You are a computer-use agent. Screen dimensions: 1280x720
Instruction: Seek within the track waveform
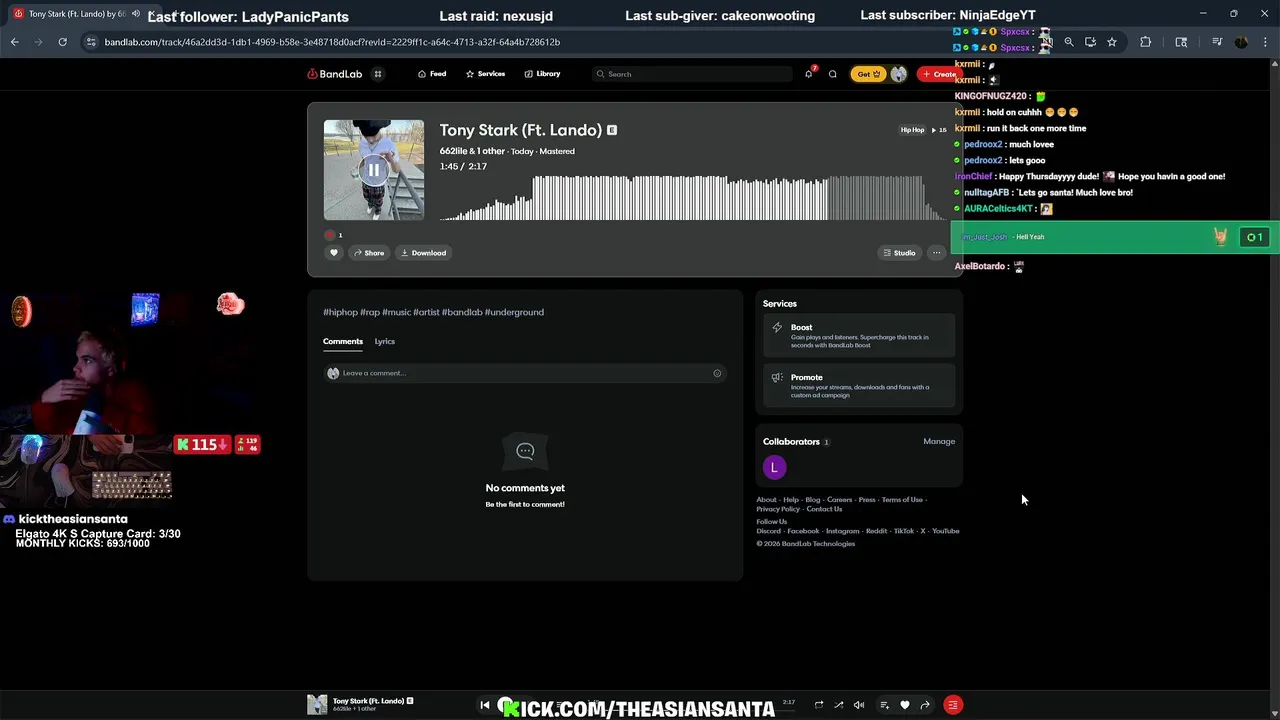692,198
